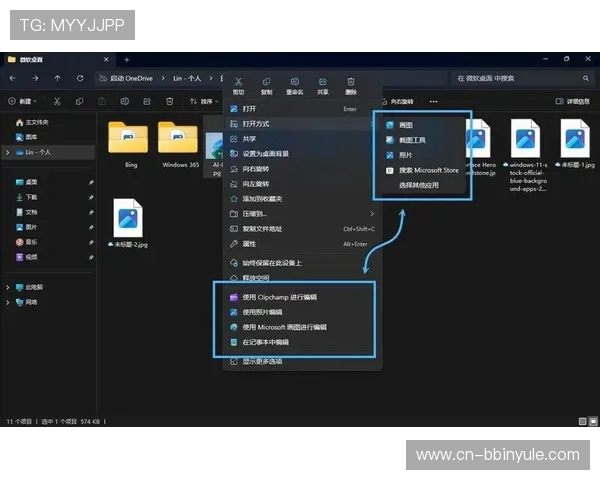Click the Cut (剪切) scissors icon in context menu
The height and width of the screenshot is (480, 600).
pyautogui.click(x=238, y=81)
